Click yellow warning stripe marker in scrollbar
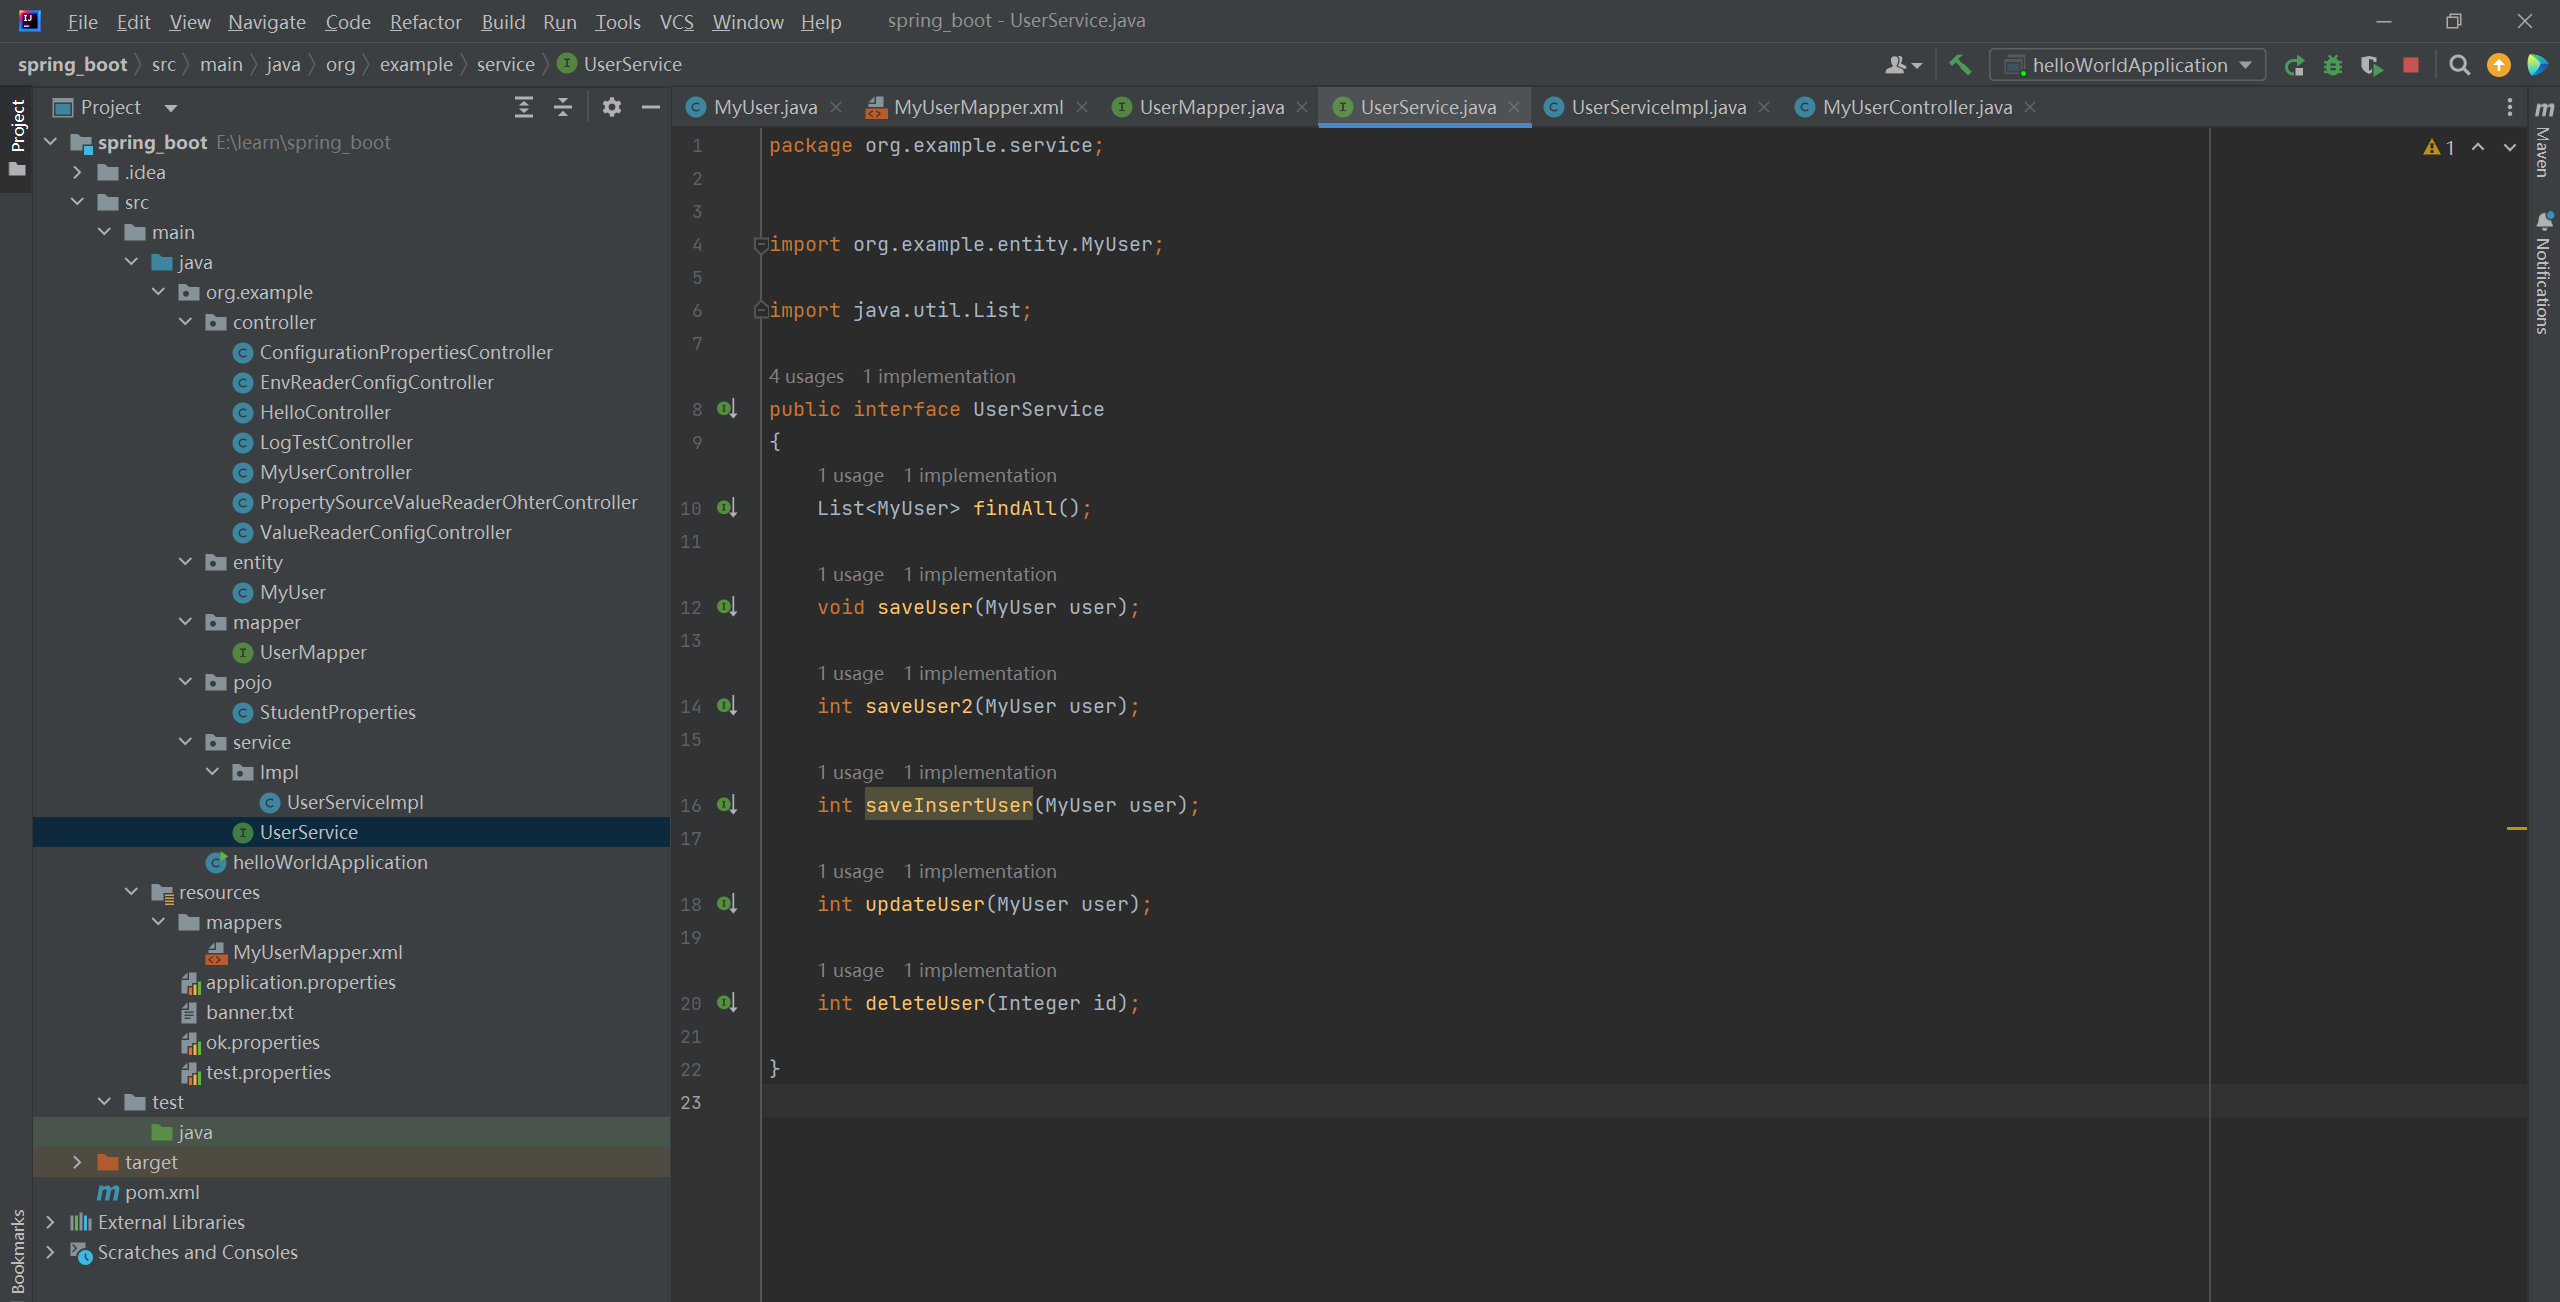This screenshot has width=2560, height=1302. [2516, 828]
